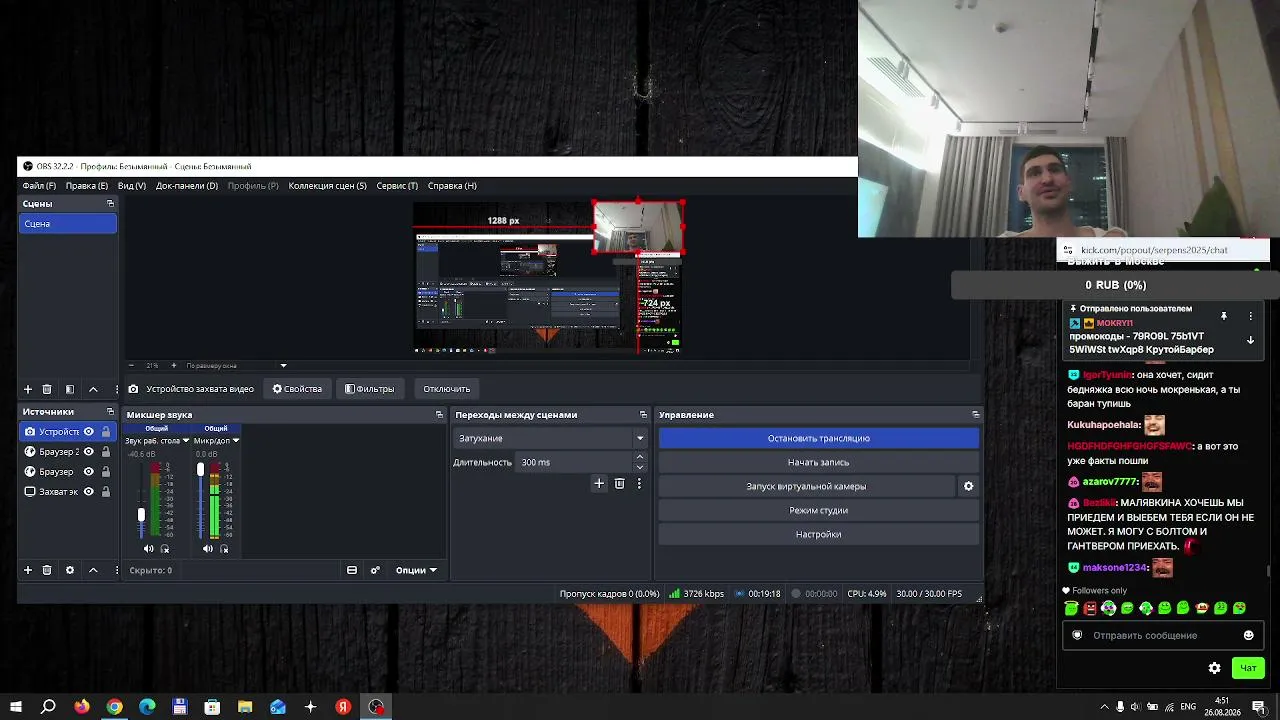1280x720 pixels.
Task: Open the Вид (V) menu
Action: click(132, 185)
